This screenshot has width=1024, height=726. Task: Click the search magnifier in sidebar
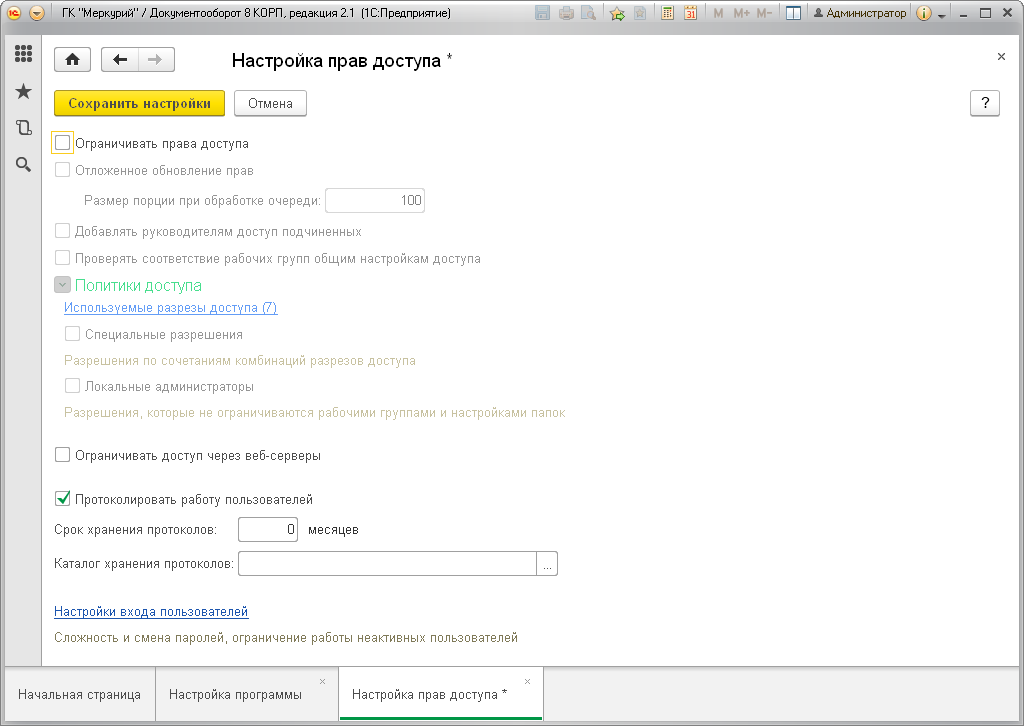pyautogui.click(x=24, y=165)
